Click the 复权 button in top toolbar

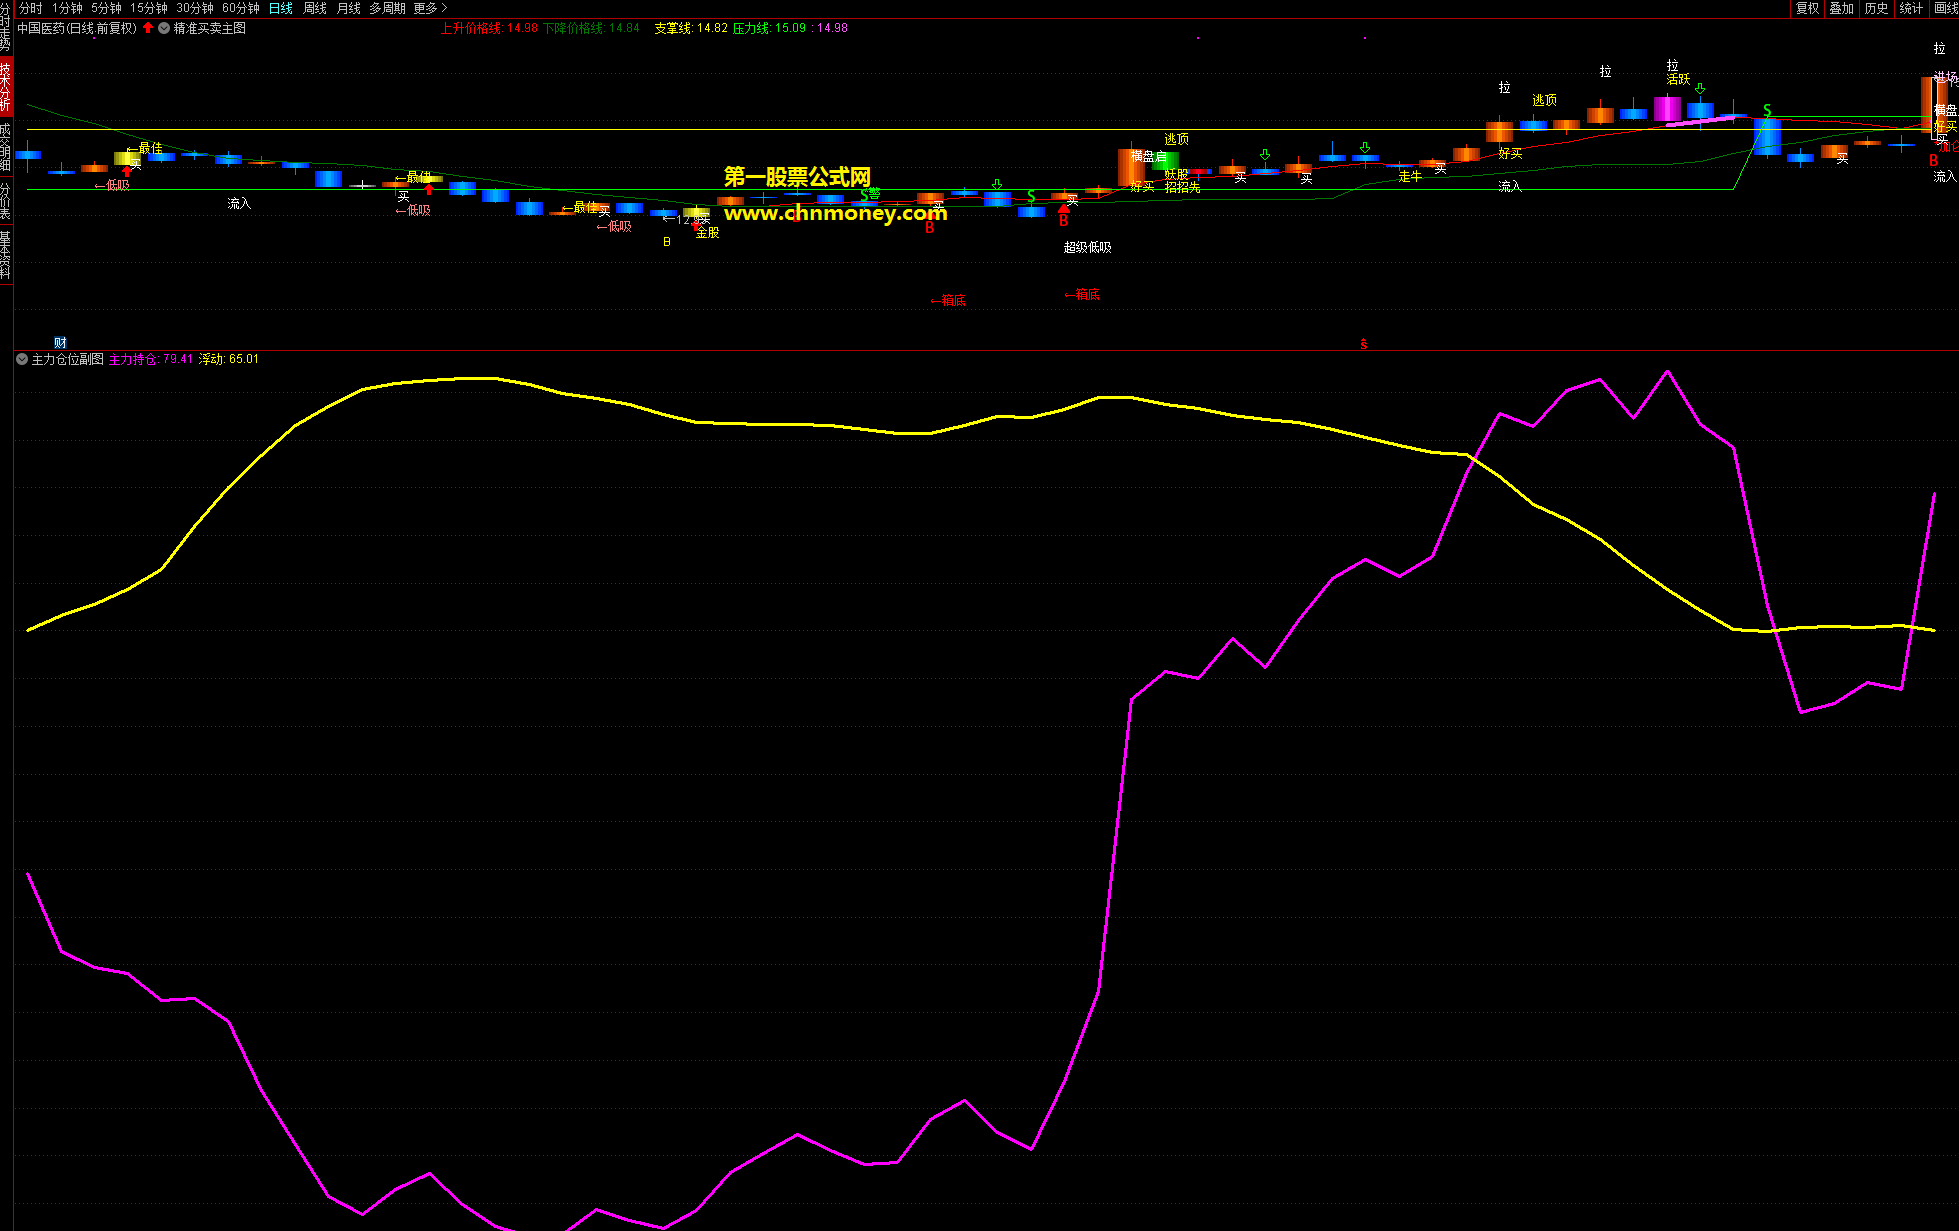click(x=1808, y=8)
